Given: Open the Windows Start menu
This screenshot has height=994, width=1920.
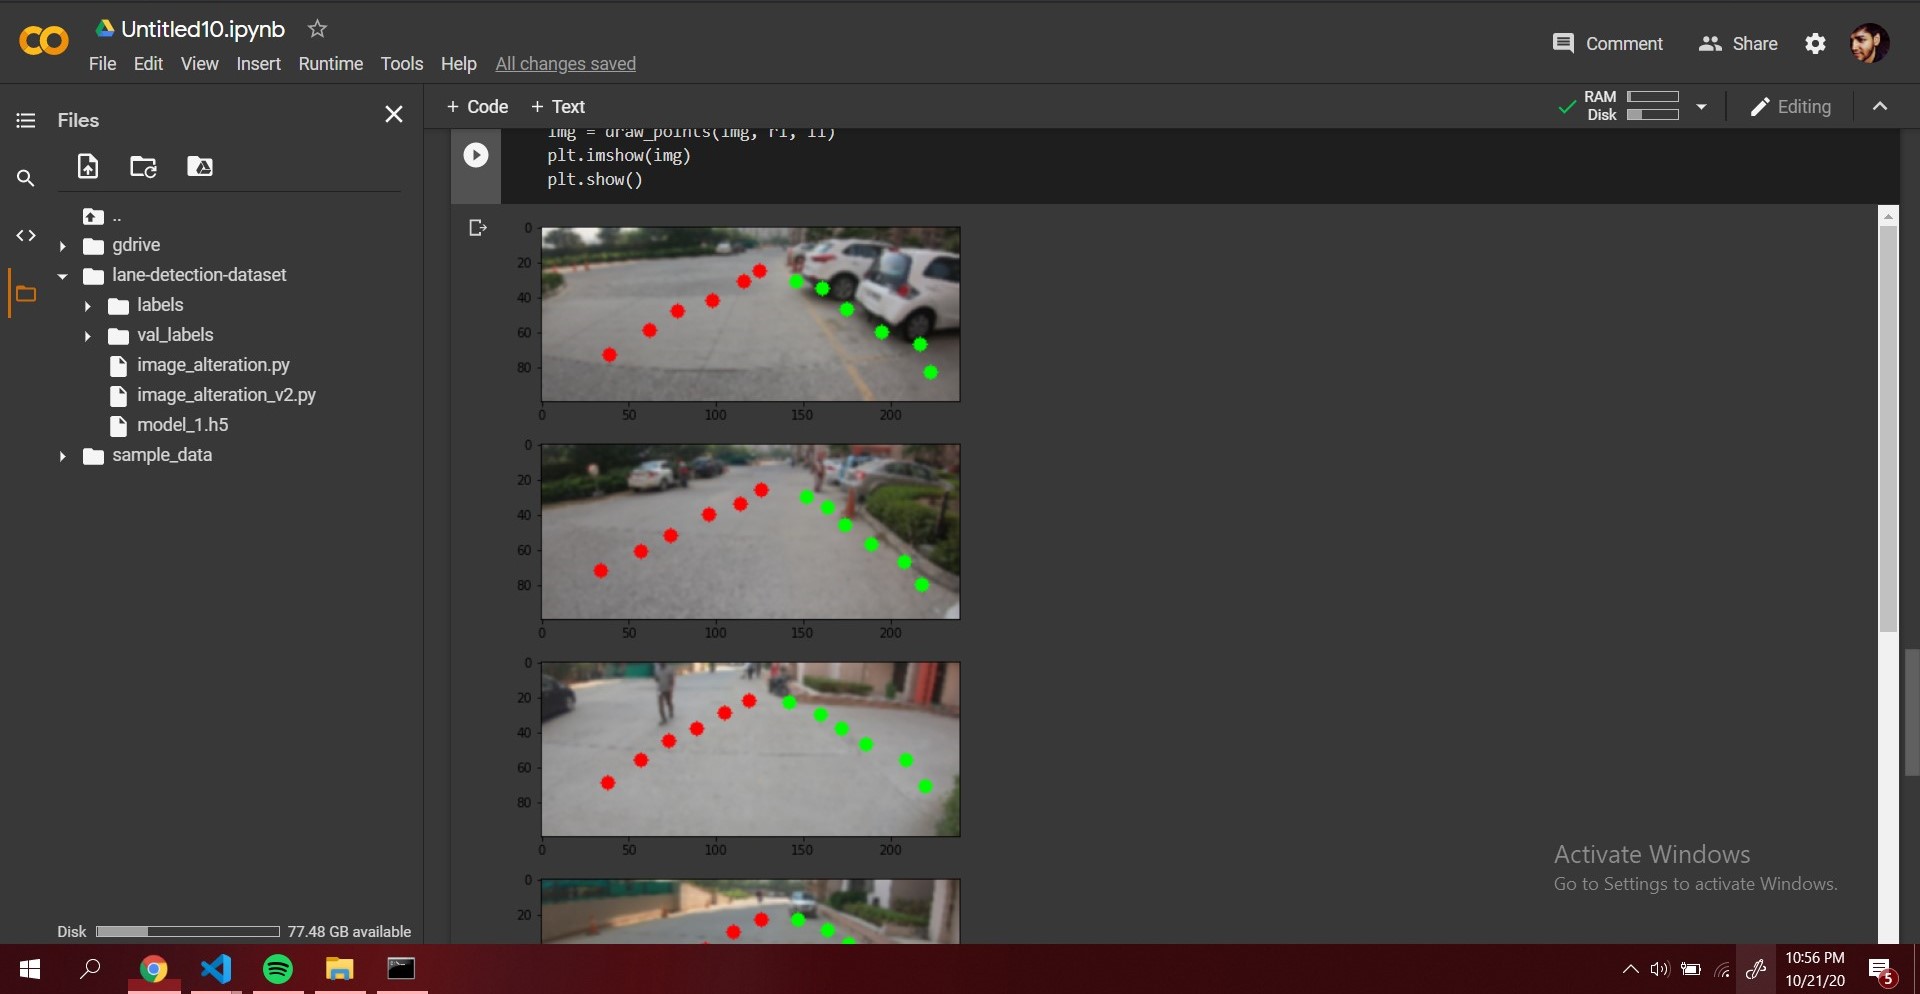Looking at the screenshot, I should pyautogui.click(x=30, y=969).
